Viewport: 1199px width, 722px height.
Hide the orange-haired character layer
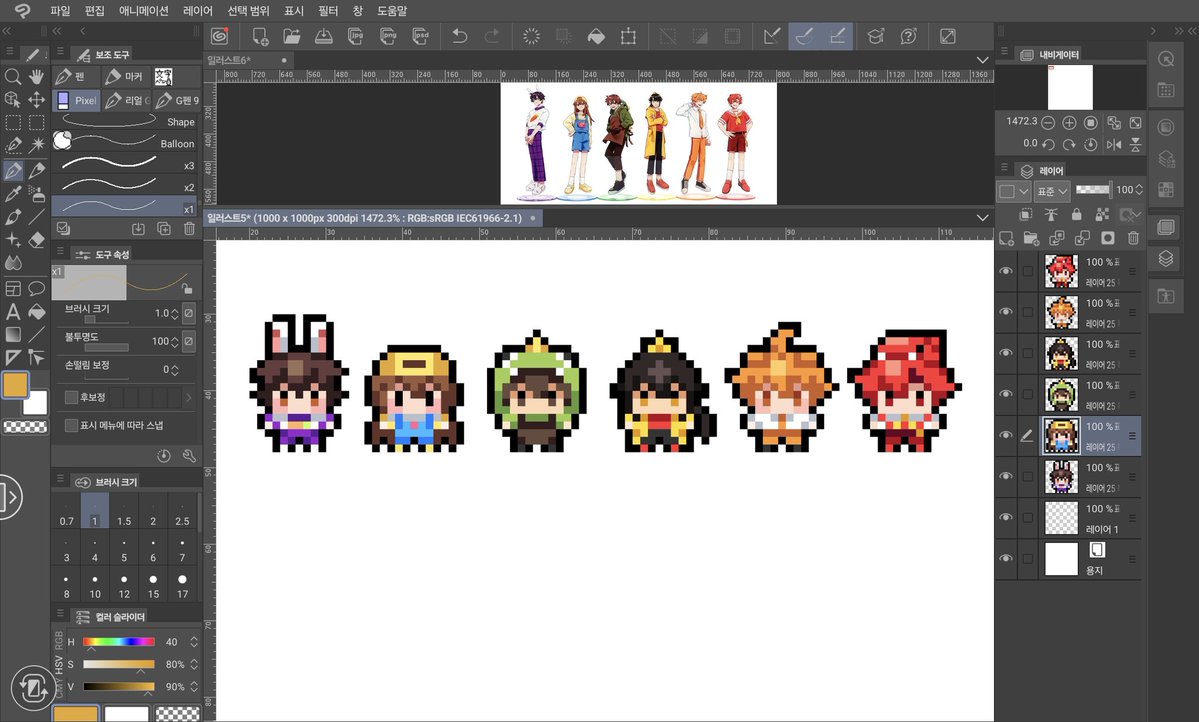click(1006, 312)
